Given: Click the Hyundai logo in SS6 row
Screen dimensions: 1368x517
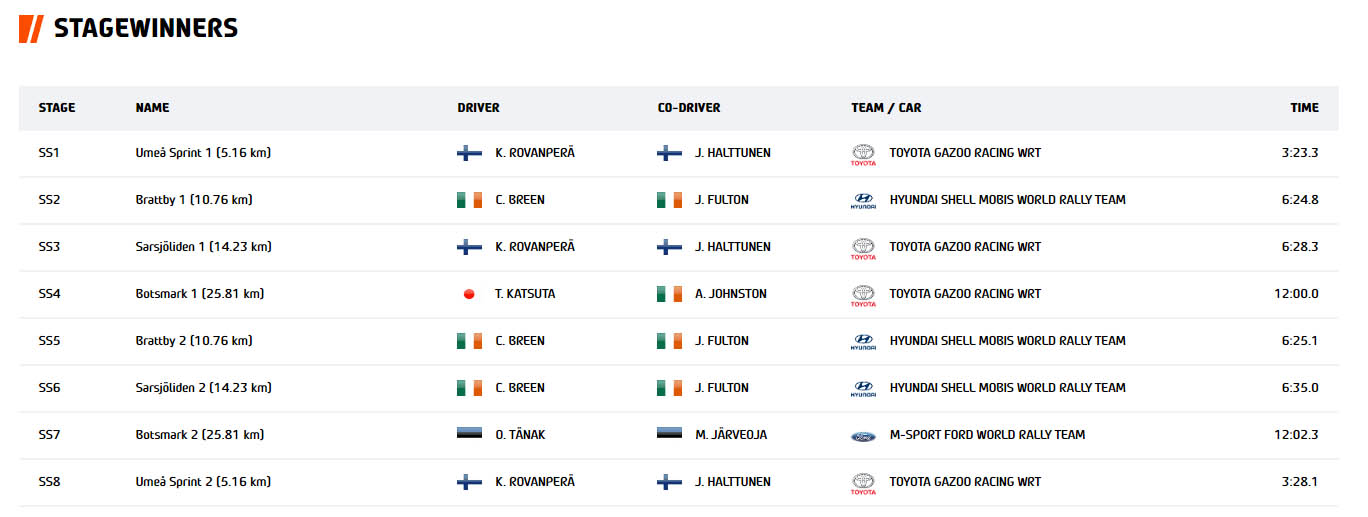Looking at the screenshot, I should point(862,389).
